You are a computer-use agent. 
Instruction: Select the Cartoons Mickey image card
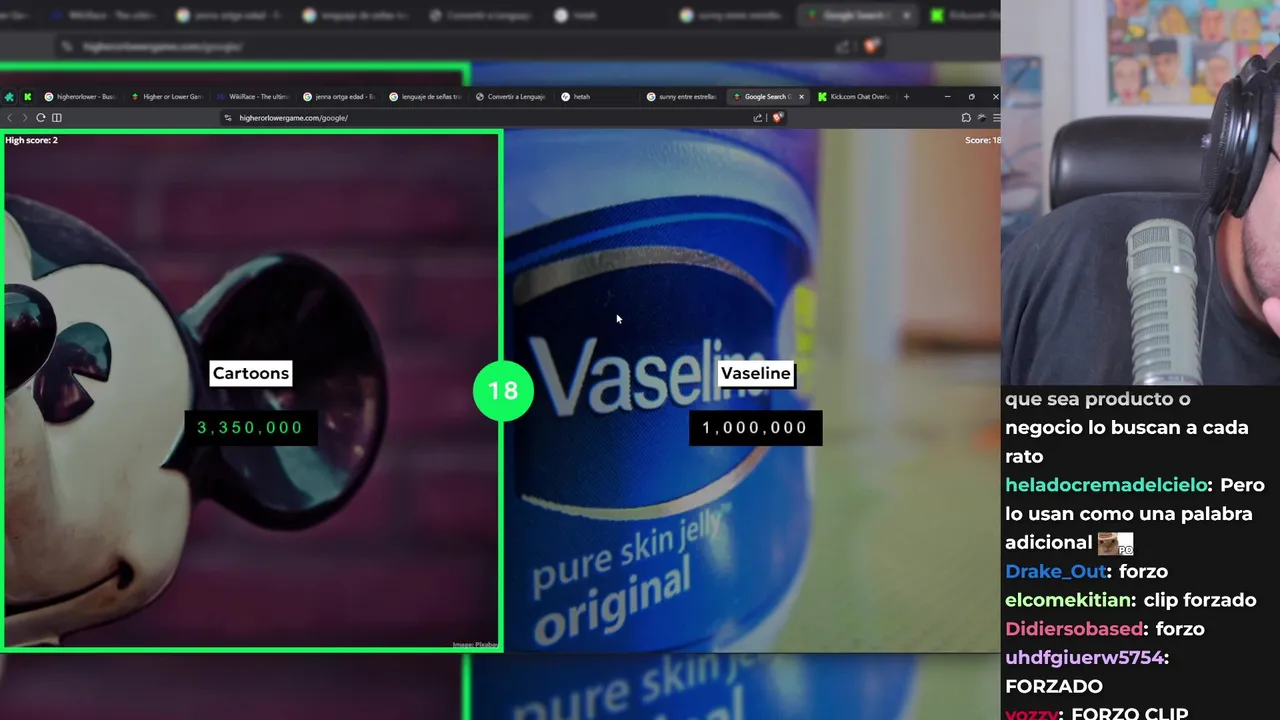[250, 391]
